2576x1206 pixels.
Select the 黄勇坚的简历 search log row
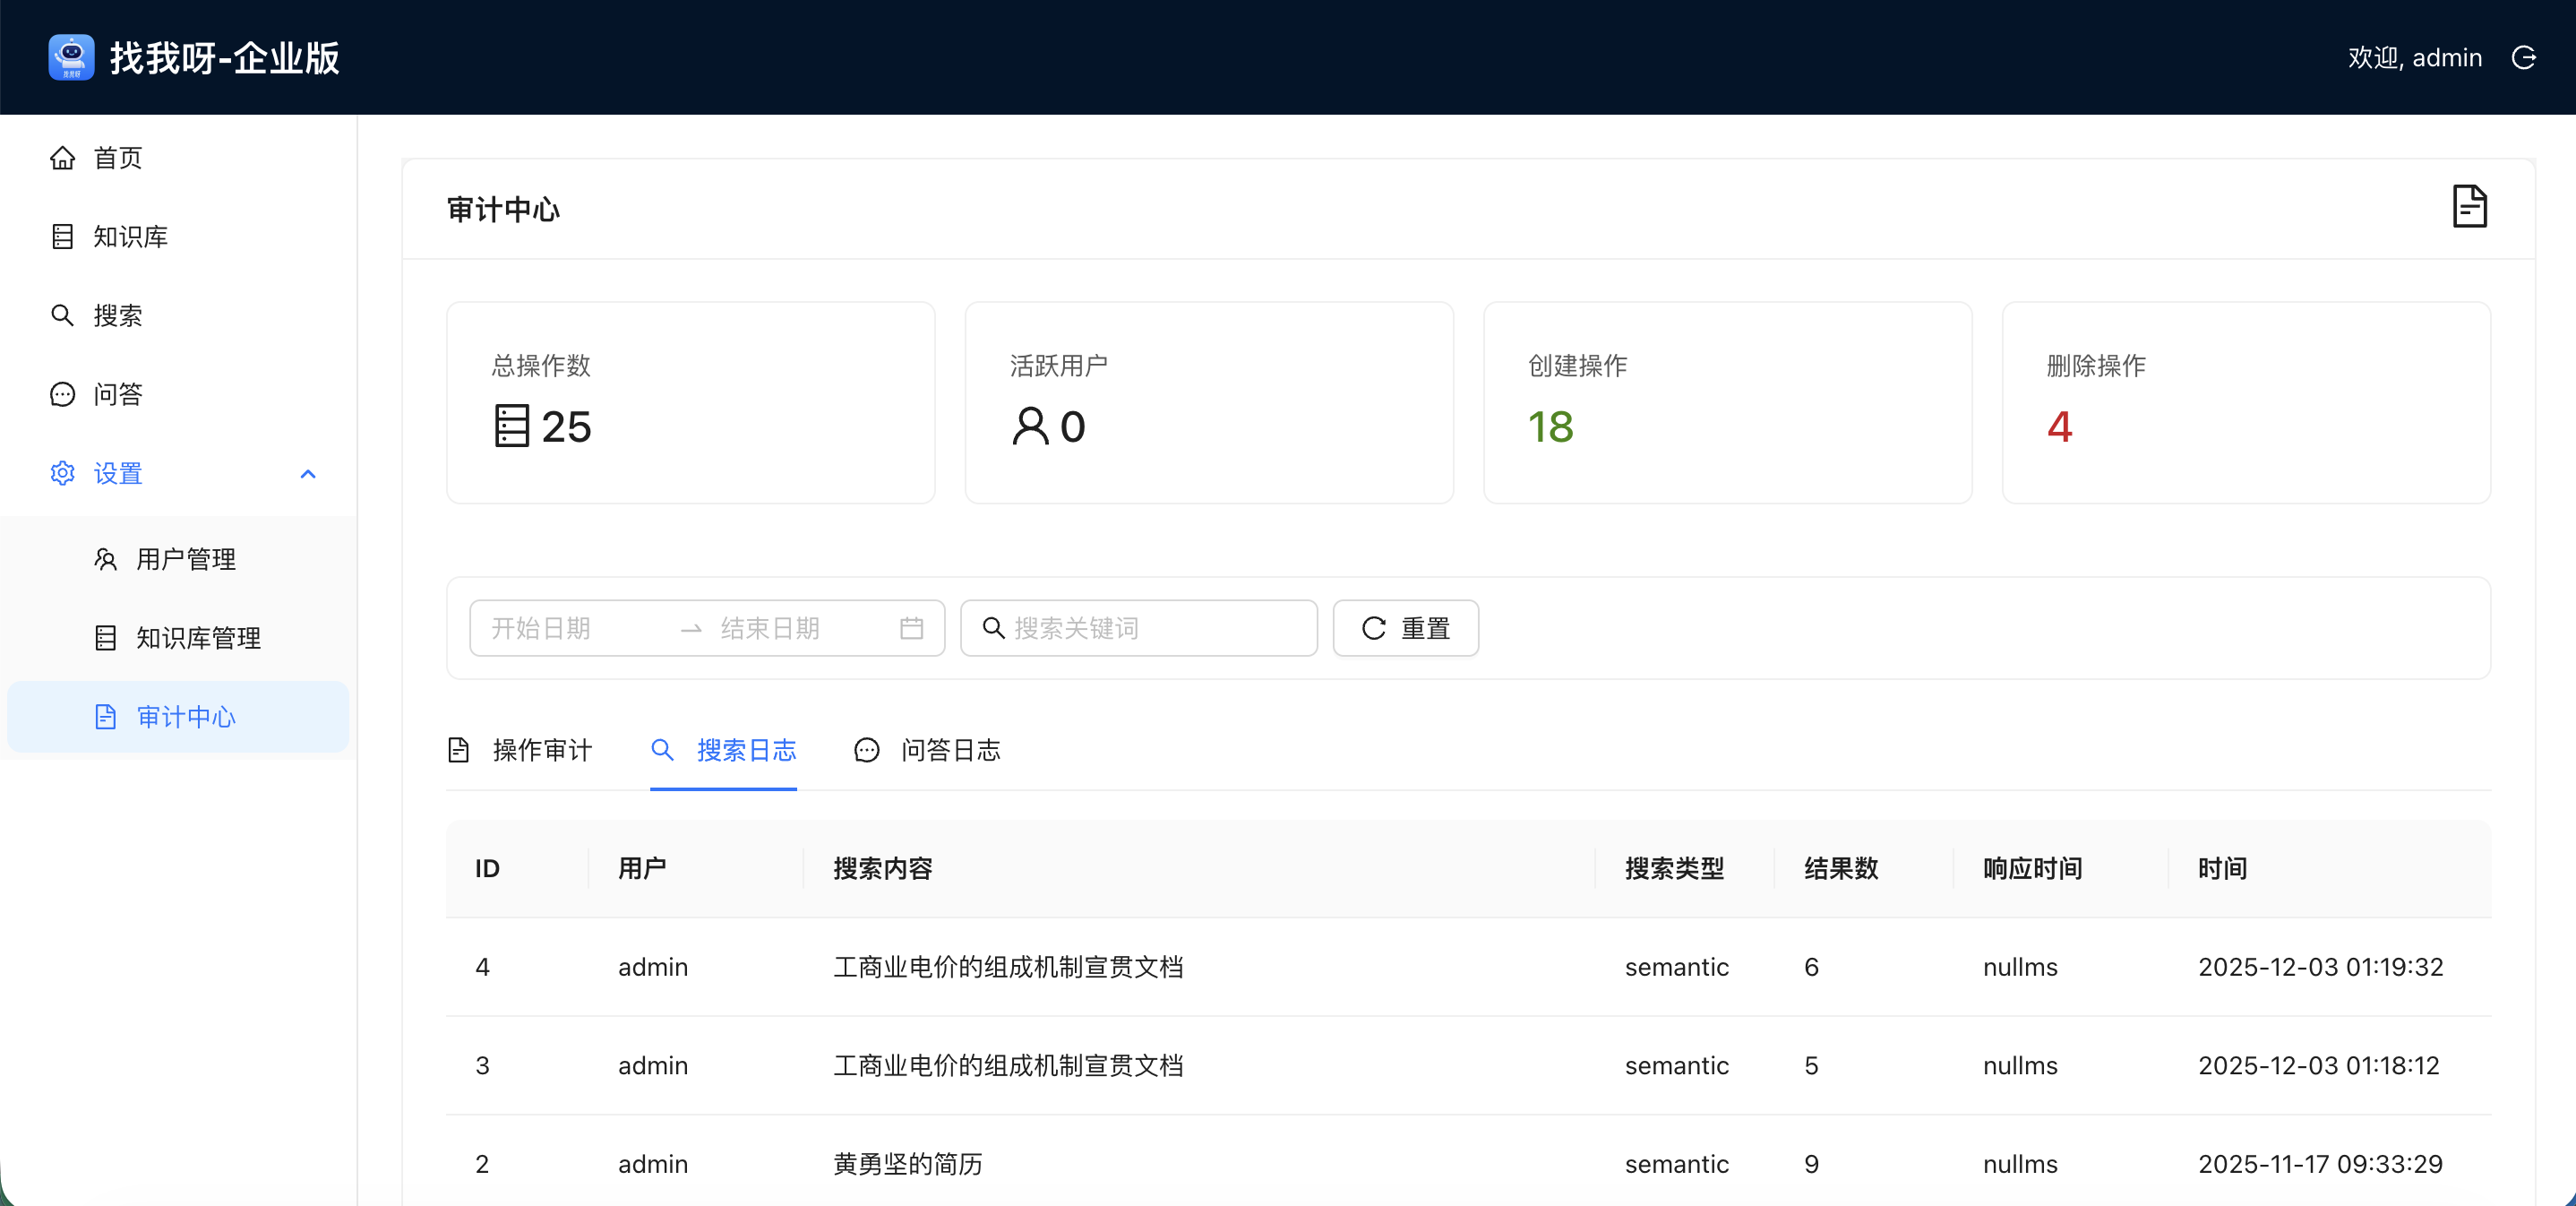coord(907,1163)
